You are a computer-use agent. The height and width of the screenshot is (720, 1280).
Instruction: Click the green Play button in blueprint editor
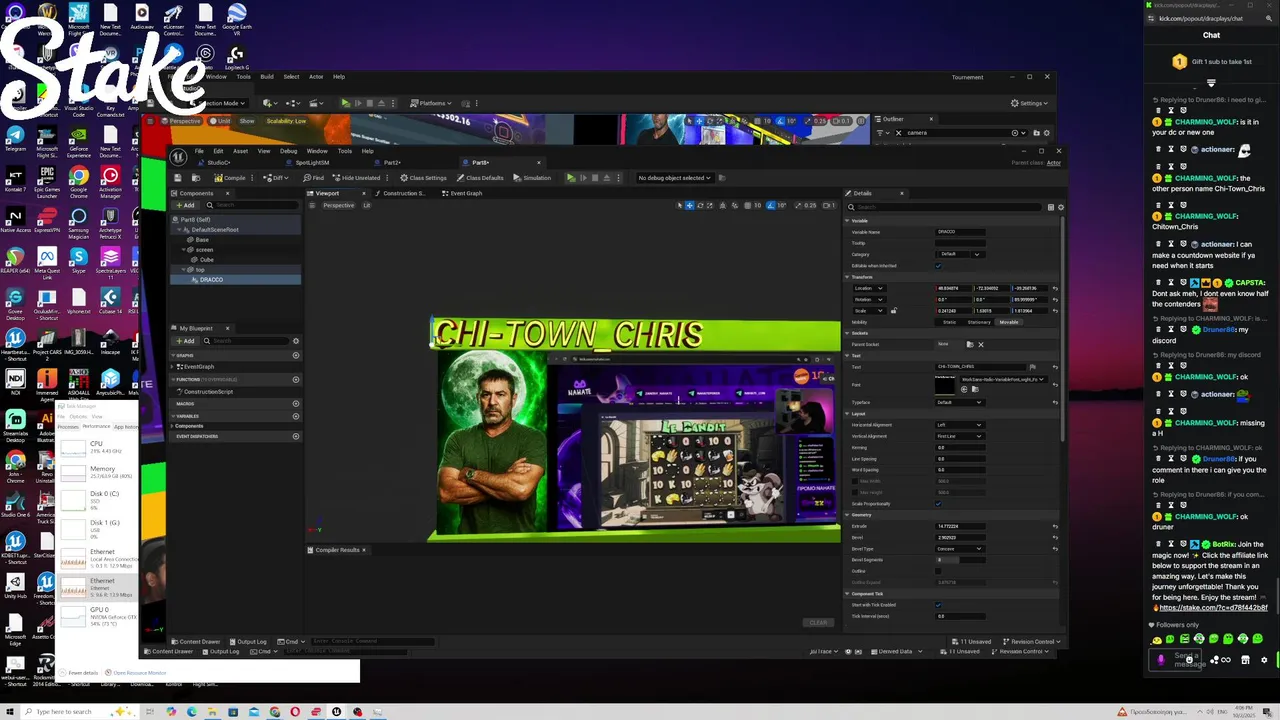(571, 178)
